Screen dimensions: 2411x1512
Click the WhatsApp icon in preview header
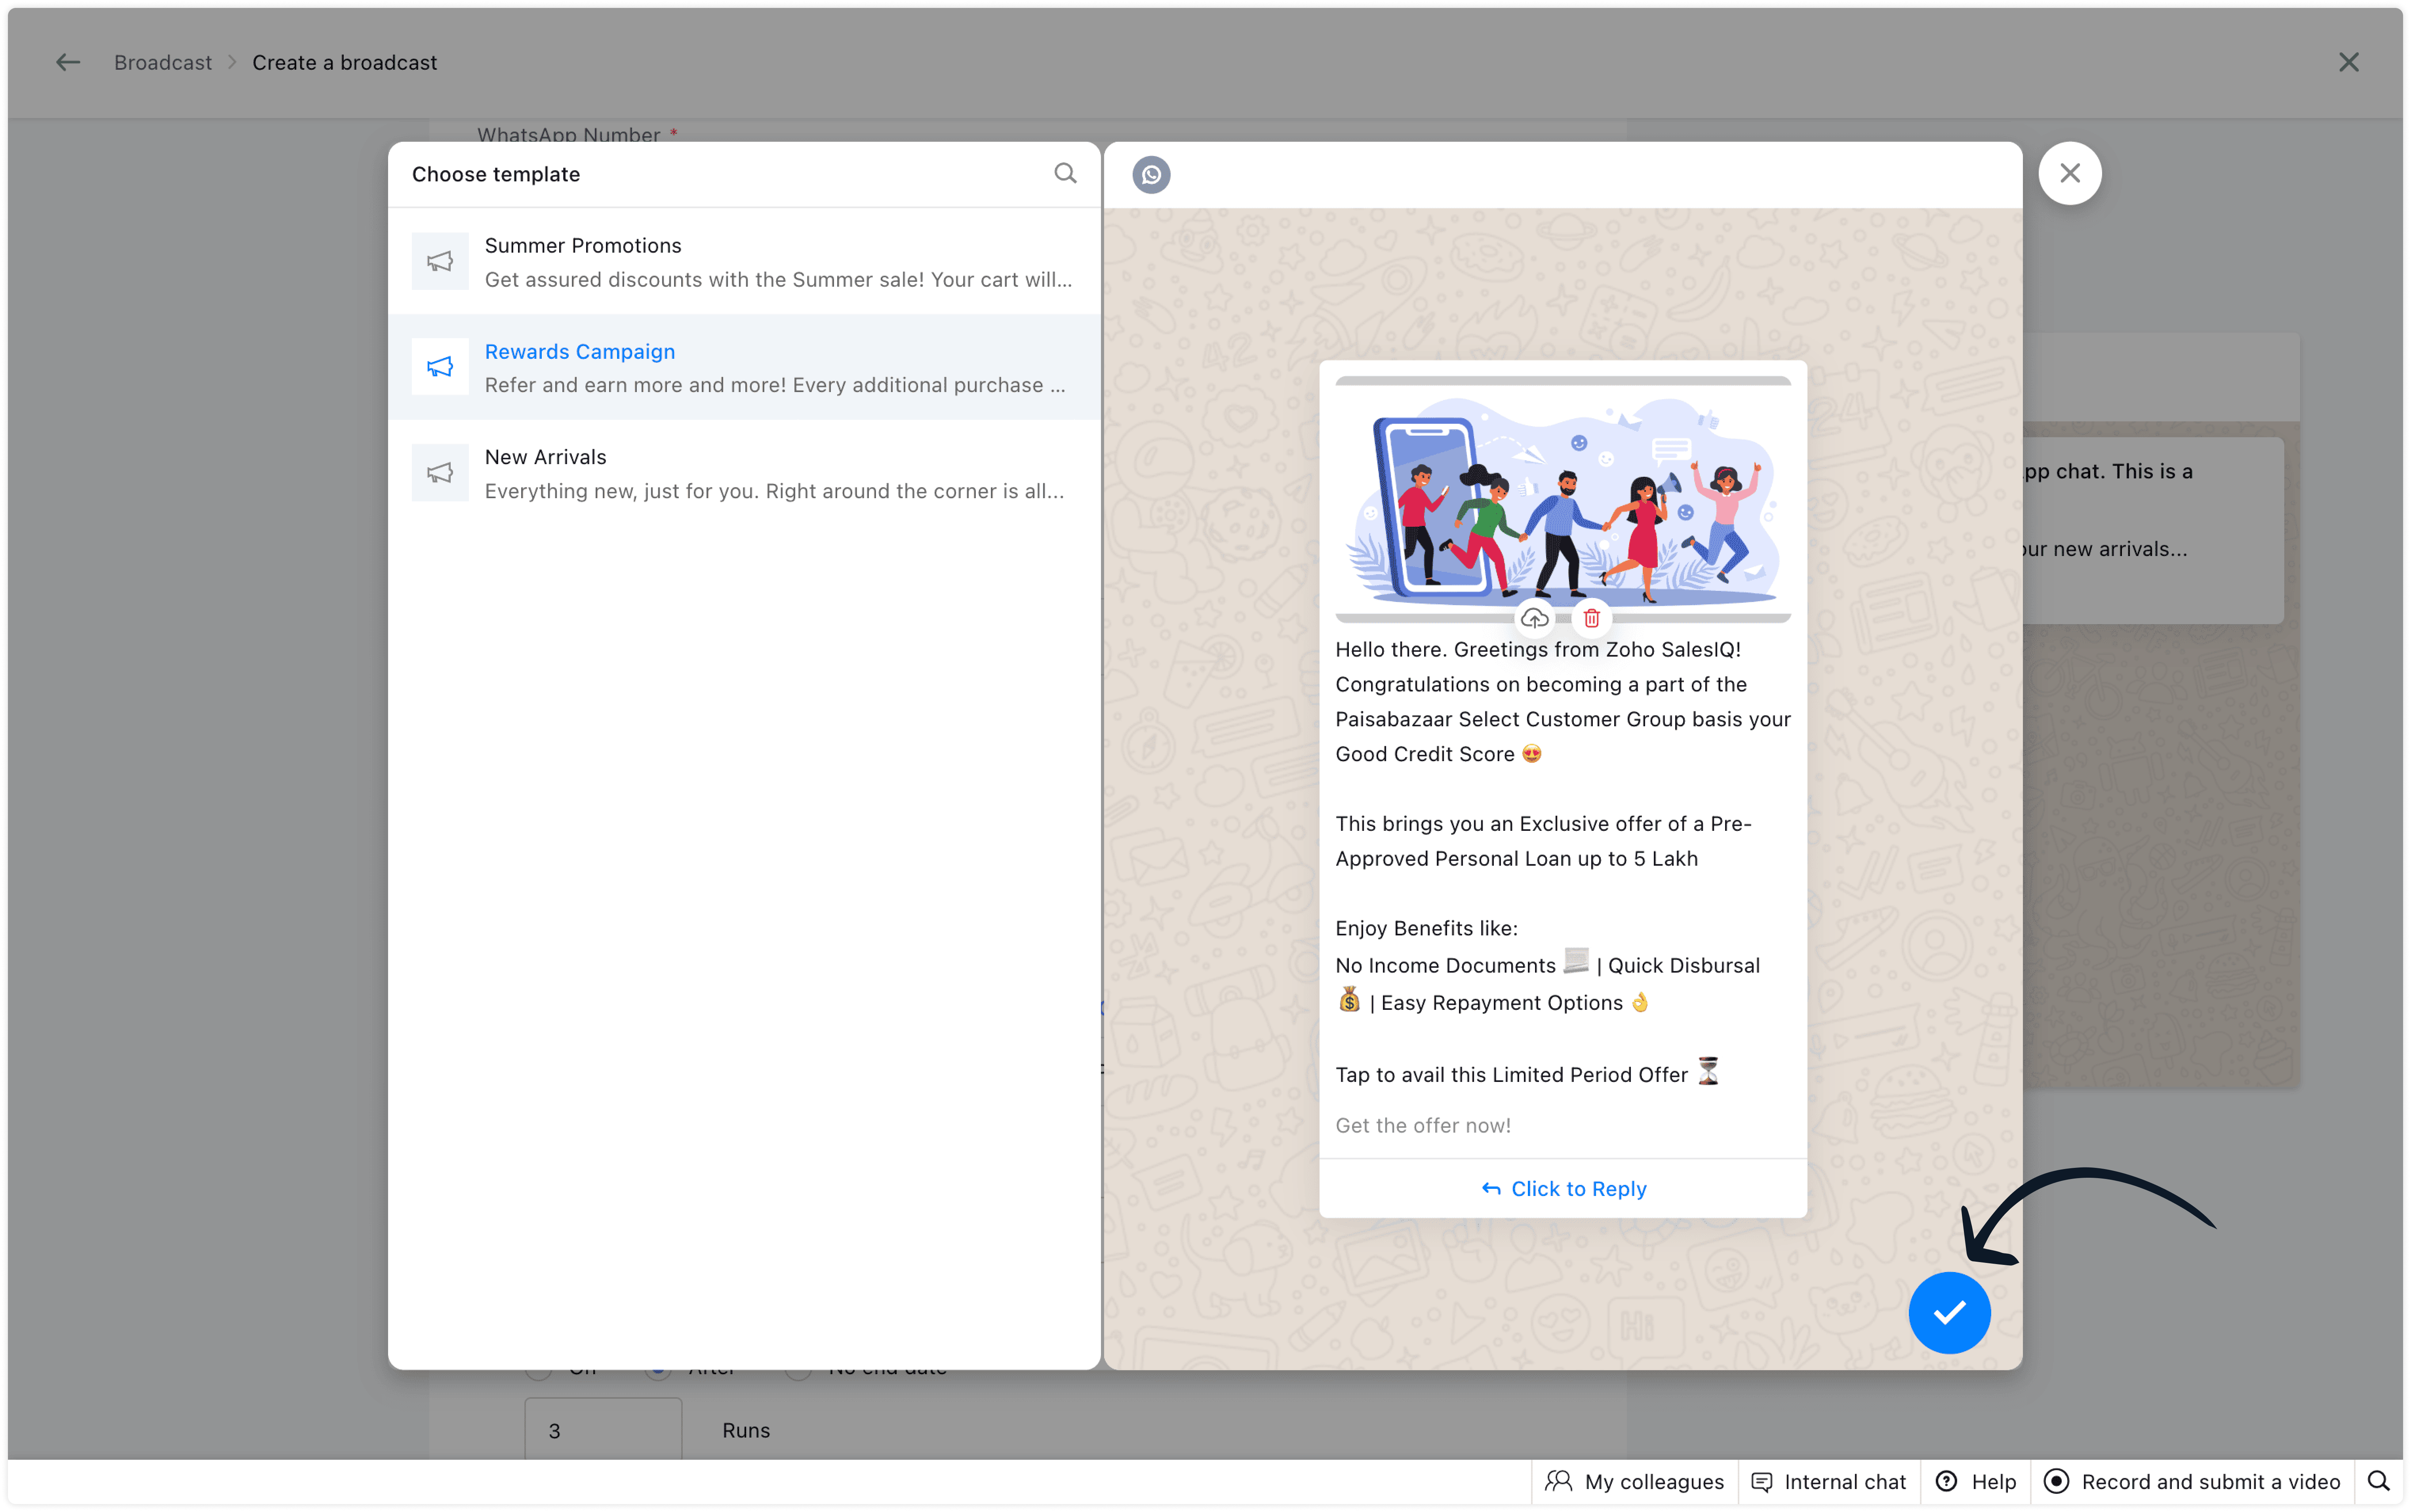(x=1151, y=175)
